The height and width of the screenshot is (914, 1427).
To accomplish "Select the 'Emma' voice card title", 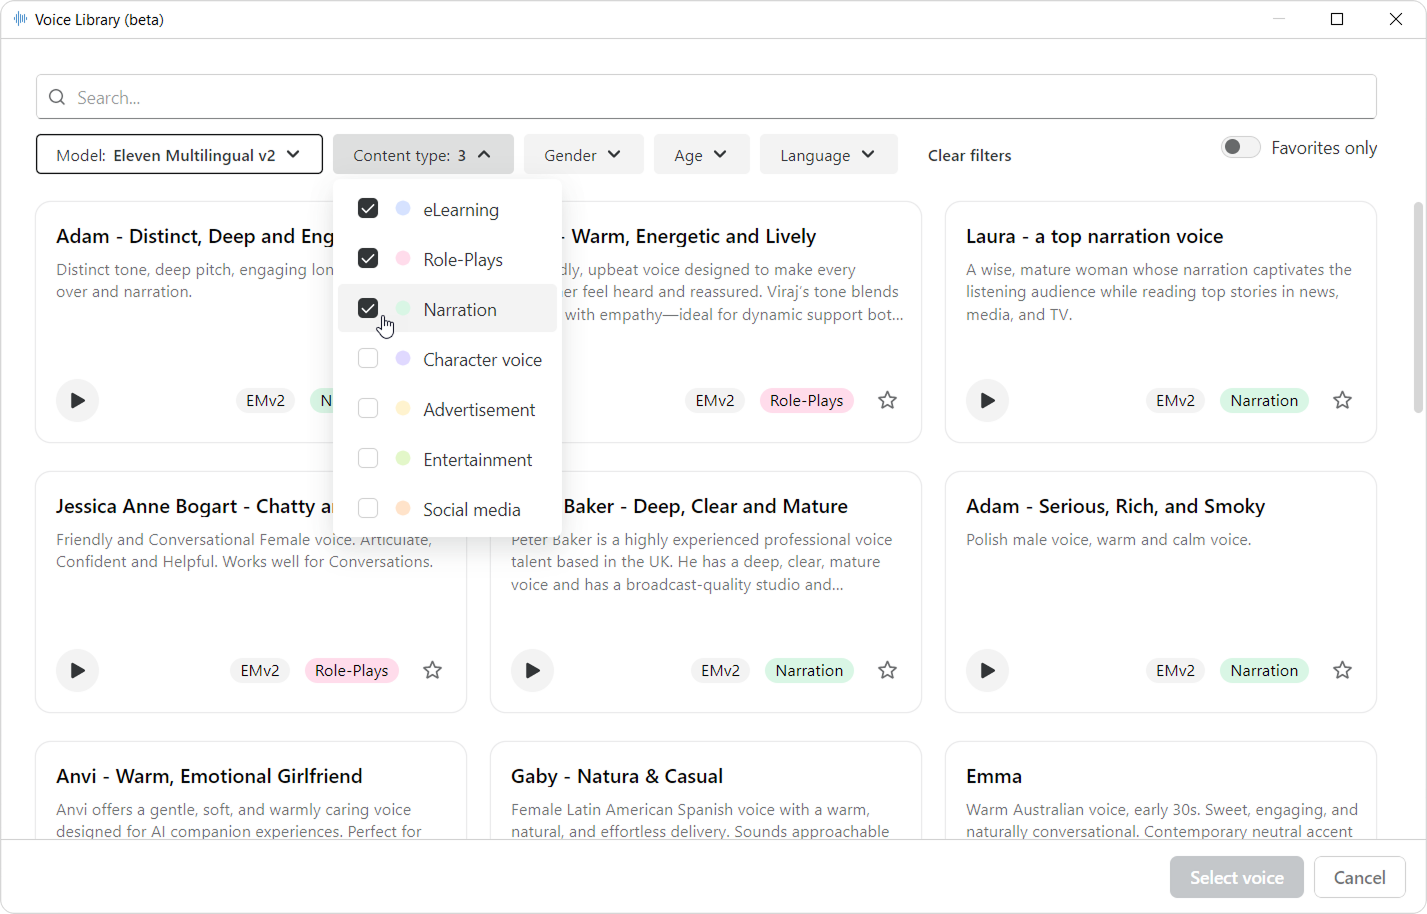I will click(994, 776).
